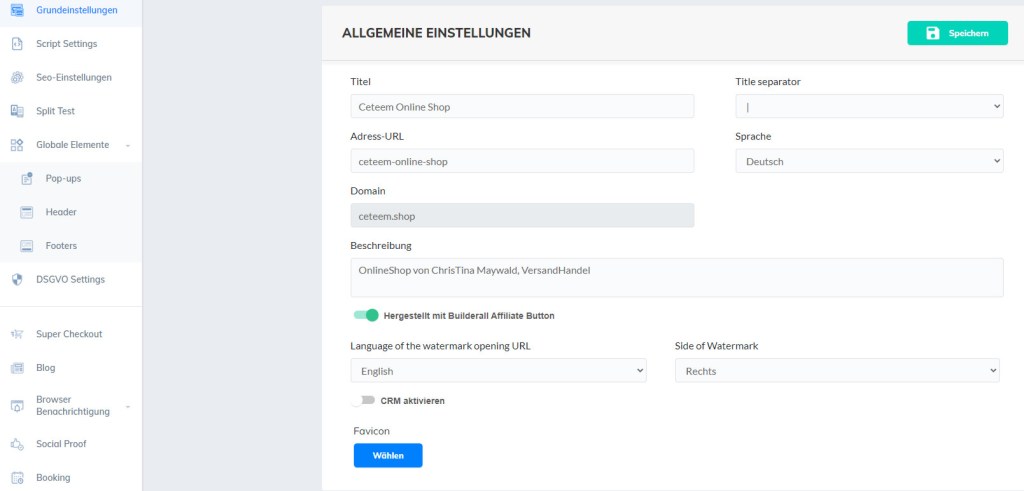
Task: Click the Social Proof icon
Action: tap(17, 444)
